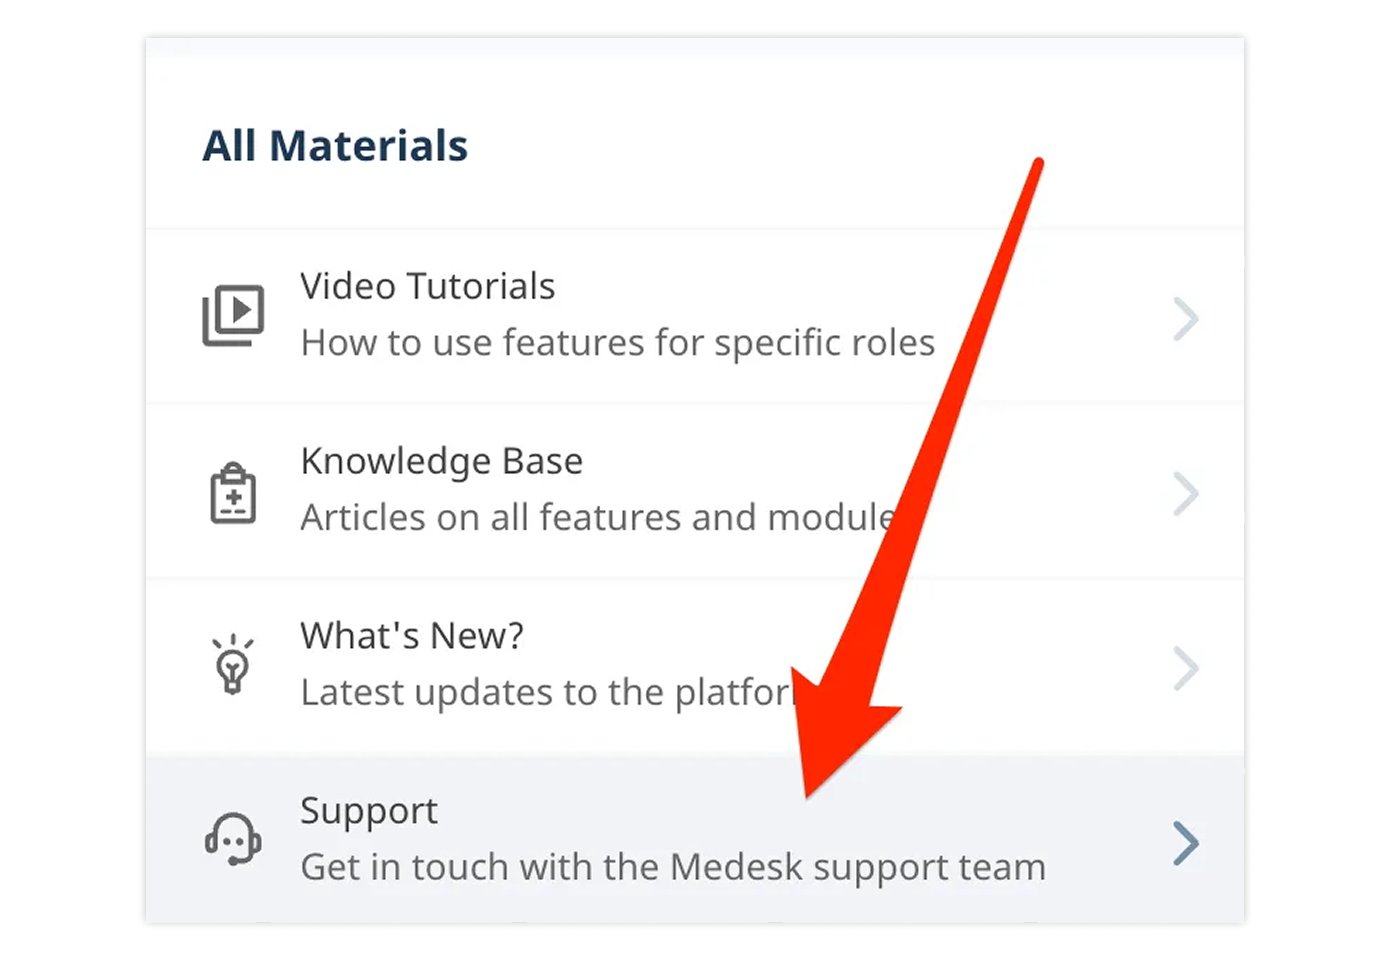Click the headphones with microphone icon

(234, 840)
